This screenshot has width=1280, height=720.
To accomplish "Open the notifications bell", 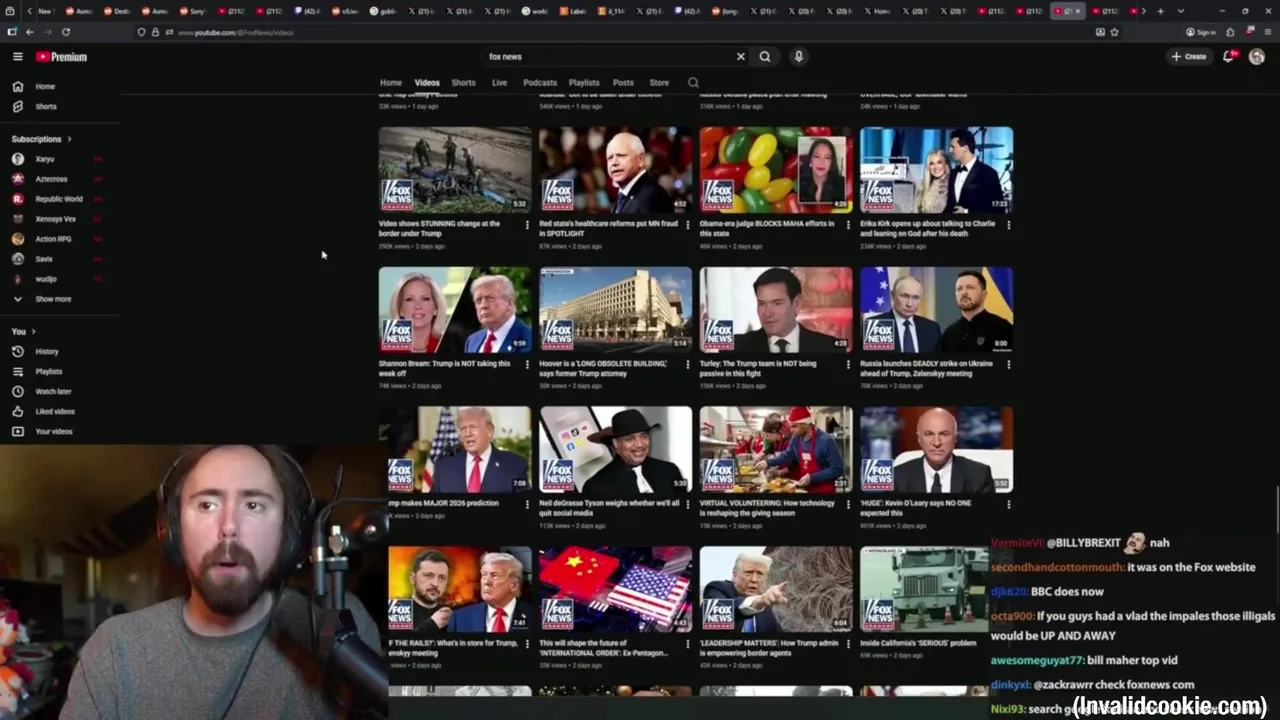I will pos(1229,57).
